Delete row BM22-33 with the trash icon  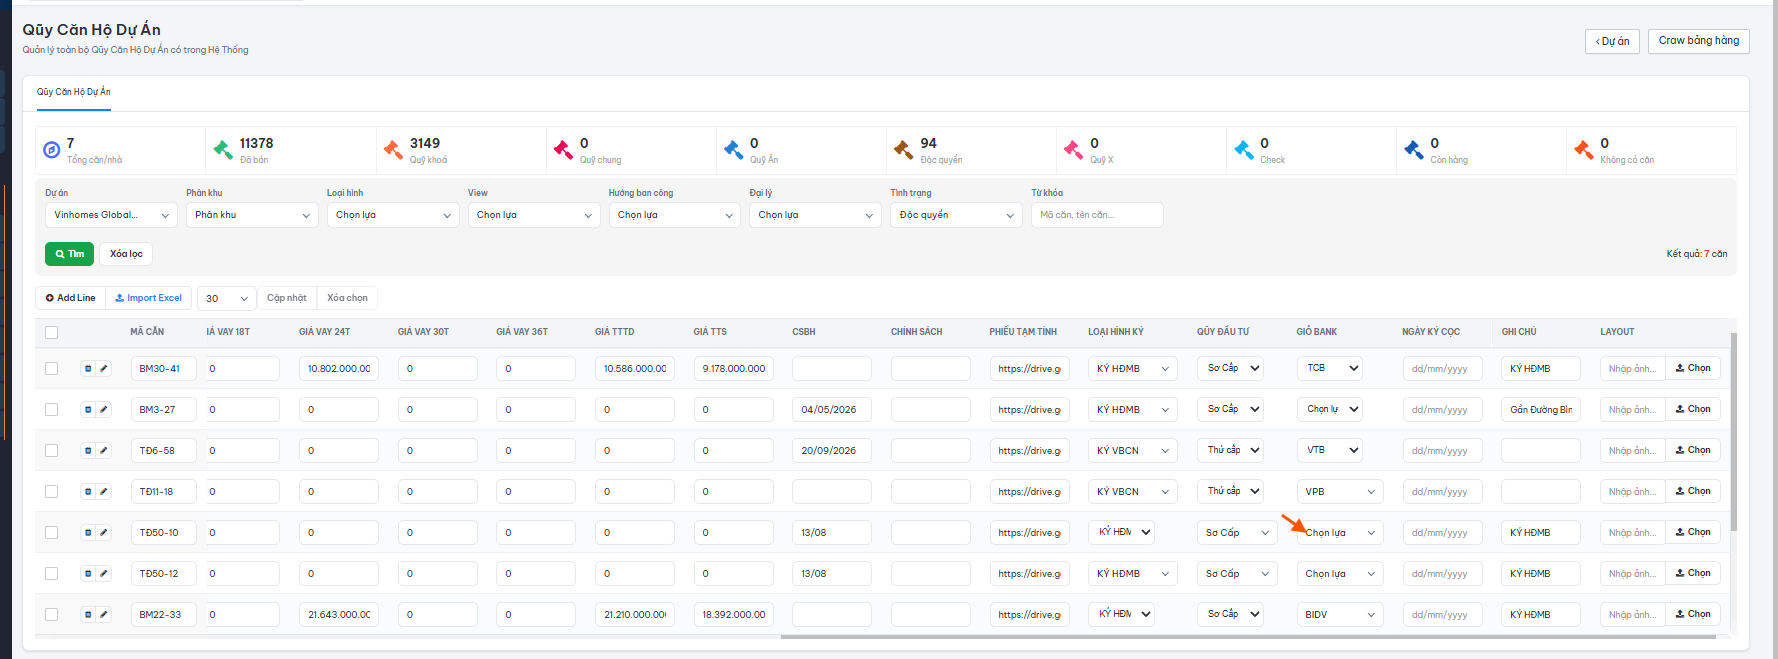(x=88, y=615)
